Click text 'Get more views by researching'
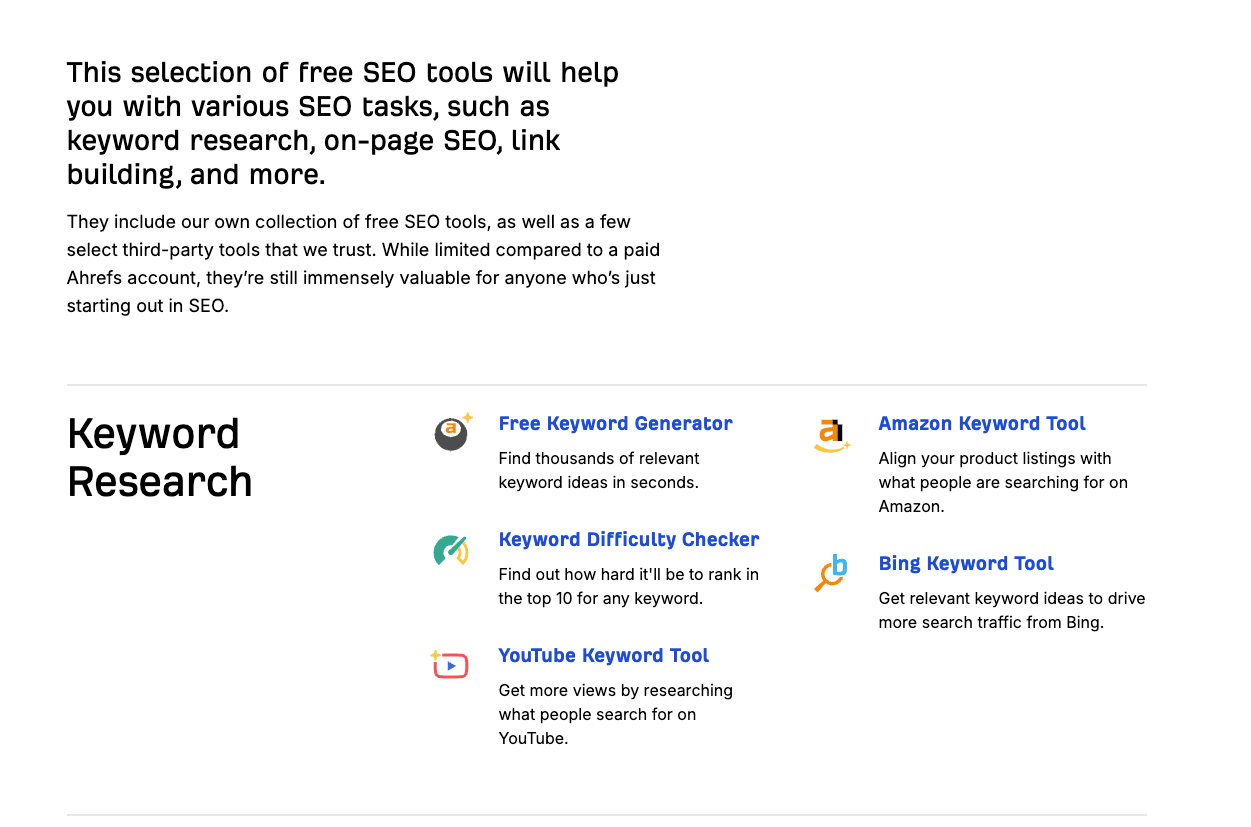1251x827 pixels. point(615,690)
